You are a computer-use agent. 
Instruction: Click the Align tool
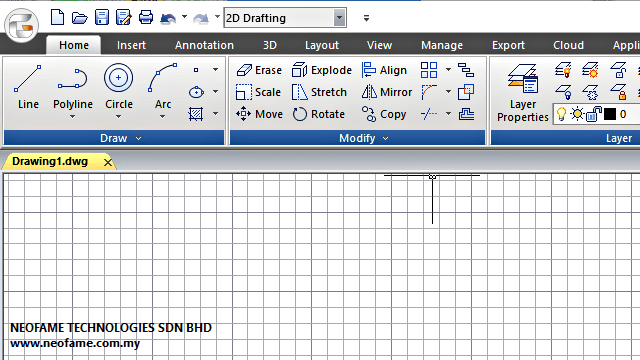[384, 70]
